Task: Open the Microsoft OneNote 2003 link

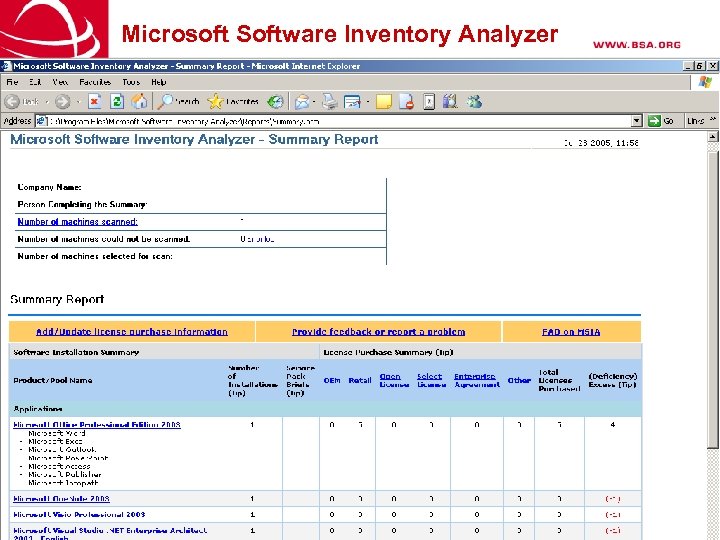Action: point(62,499)
